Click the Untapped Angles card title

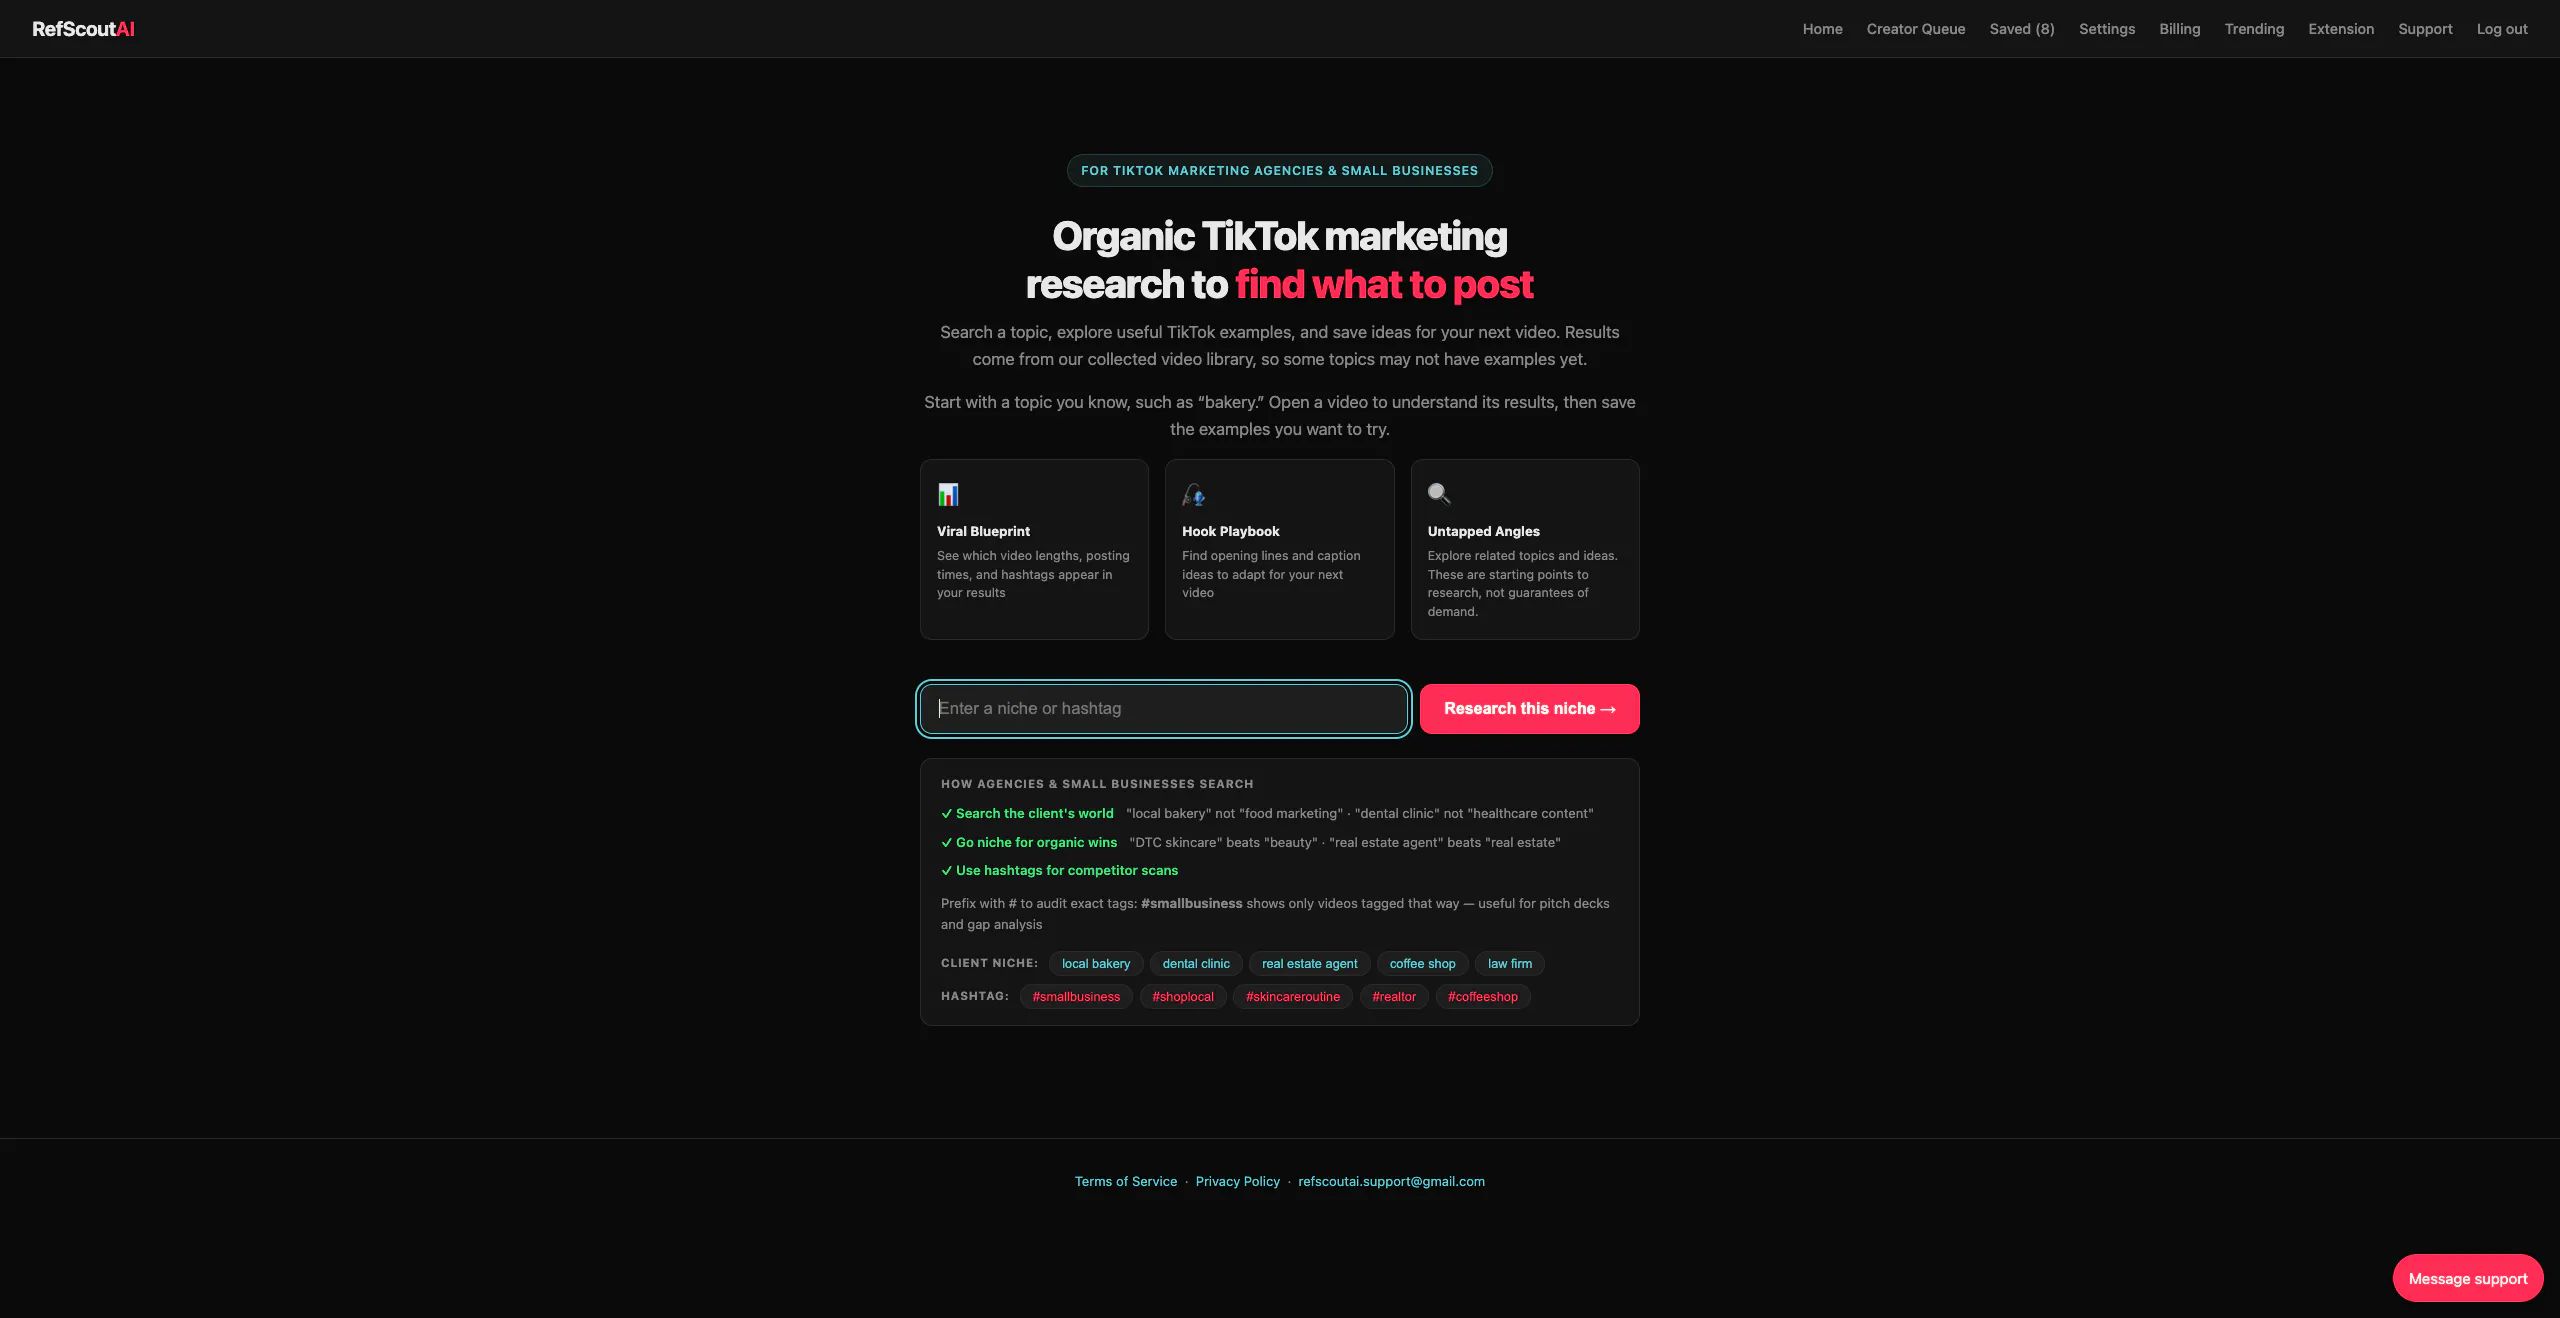tap(1483, 531)
